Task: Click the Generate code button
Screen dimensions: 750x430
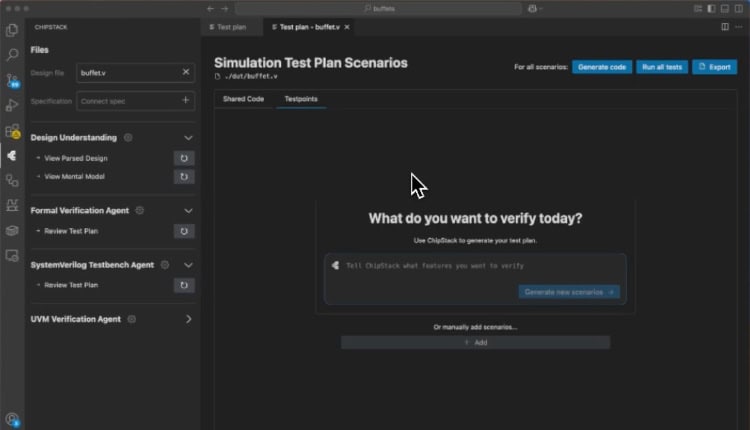Action: pos(602,67)
